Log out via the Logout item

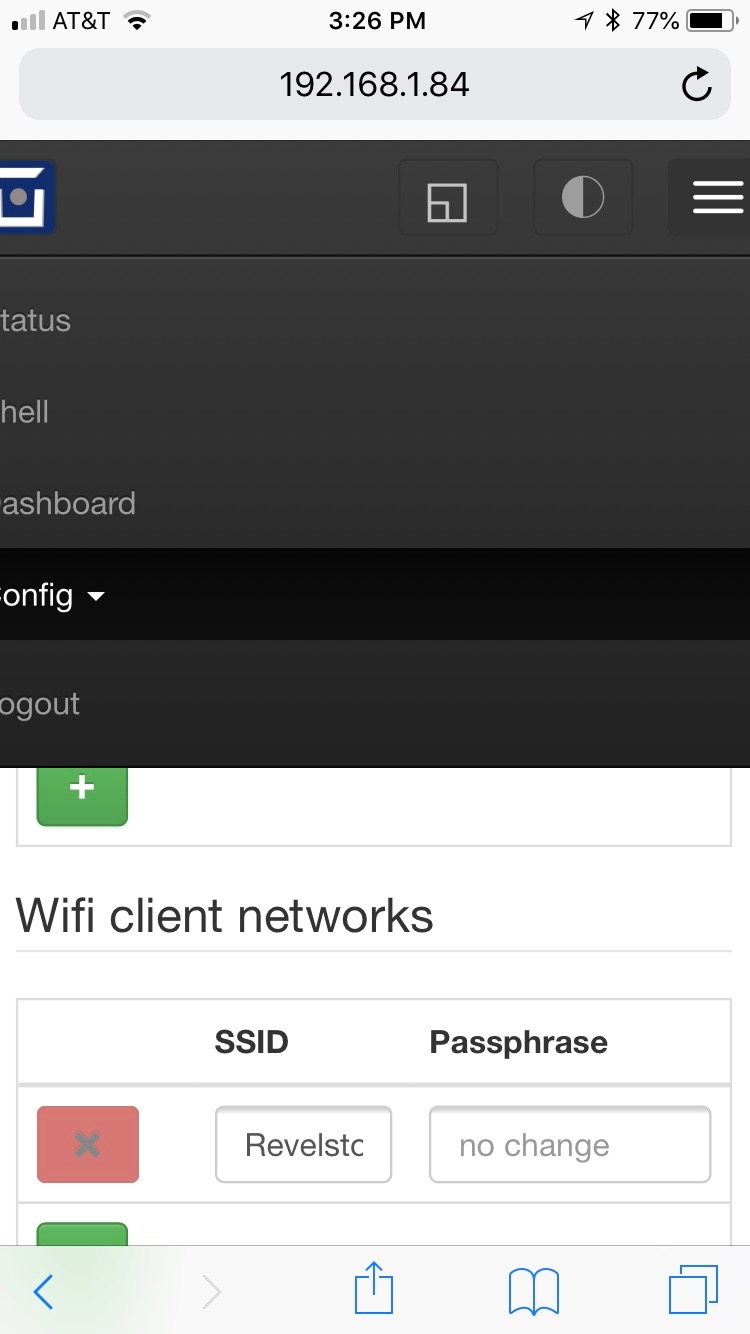click(x=40, y=704)
